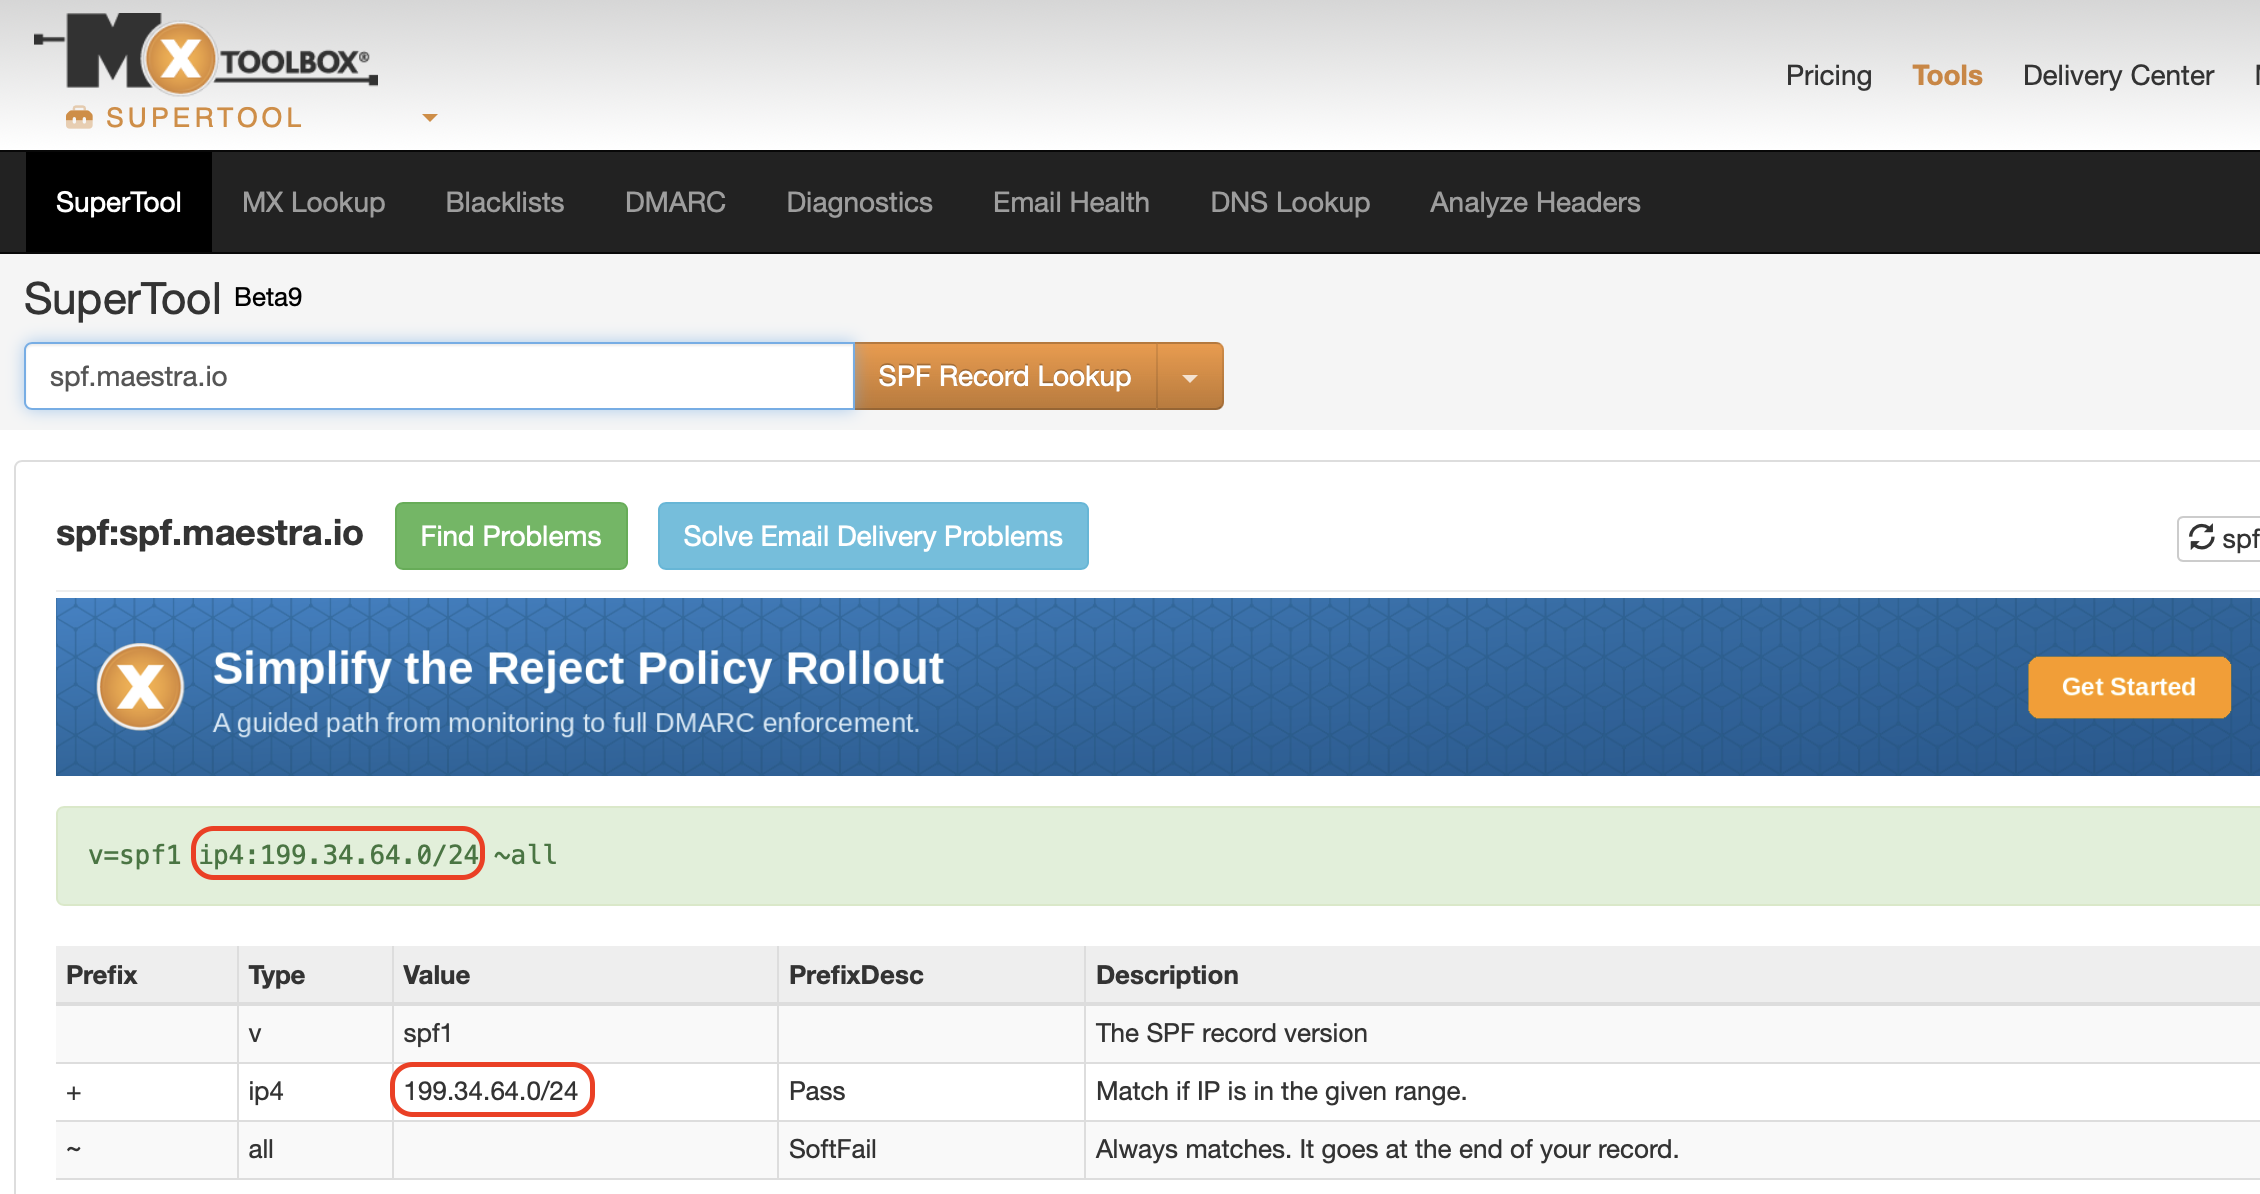This screenshot has height=1194, width=2260.
Task: Open the Pricing link
Action: point(1829,75)
